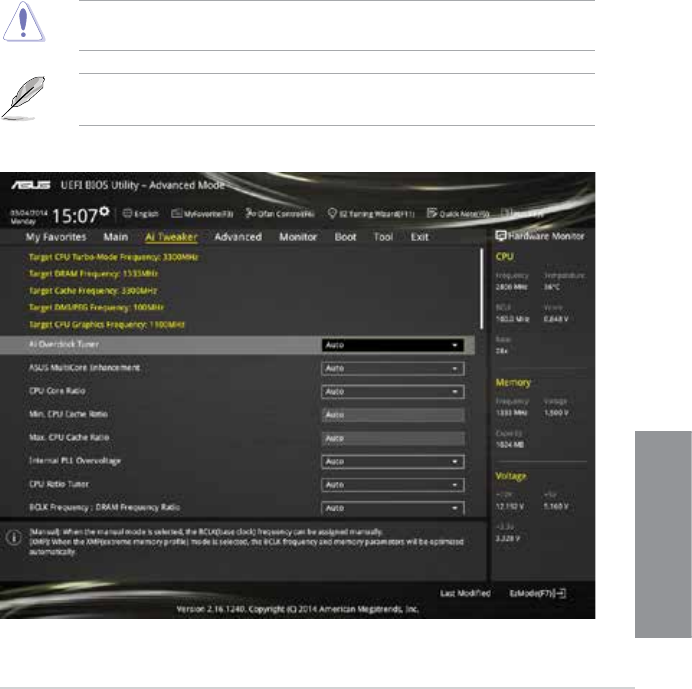Open CPU Core Ratio dropdown
Viewport: 692px width, 689px height.
point(393,392)
